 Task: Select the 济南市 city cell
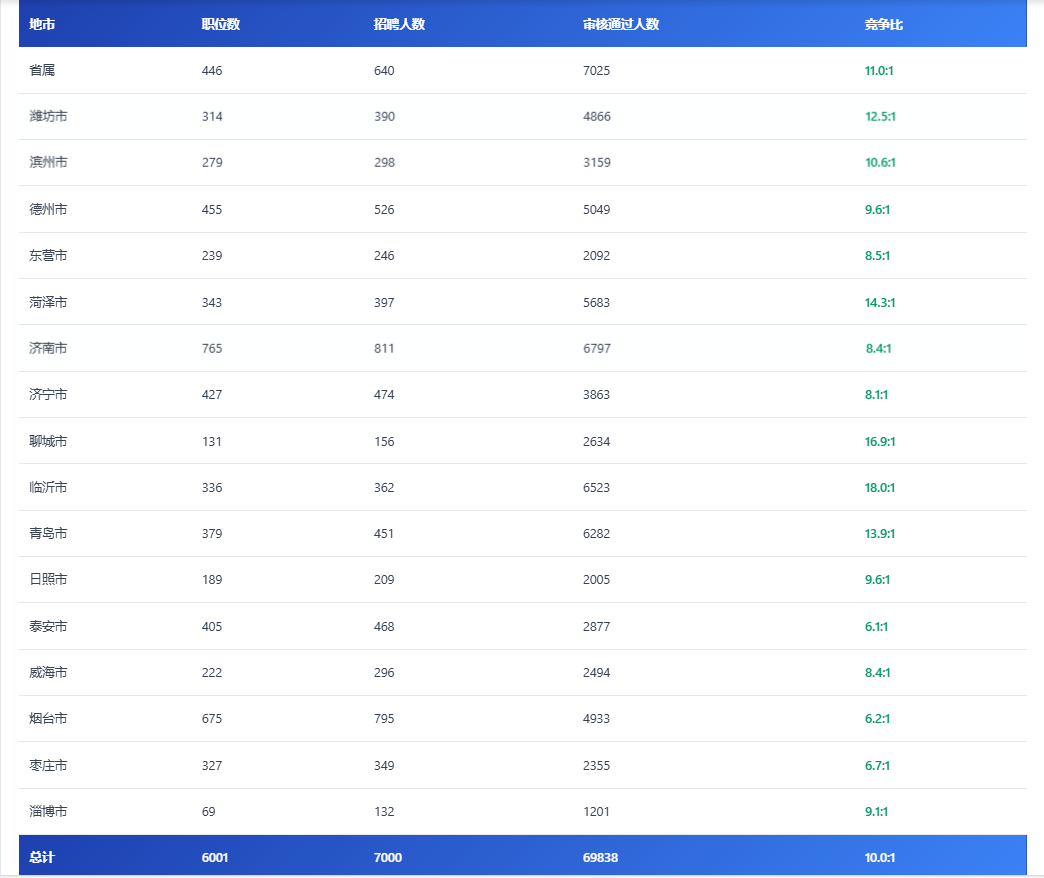click(48, 348)
